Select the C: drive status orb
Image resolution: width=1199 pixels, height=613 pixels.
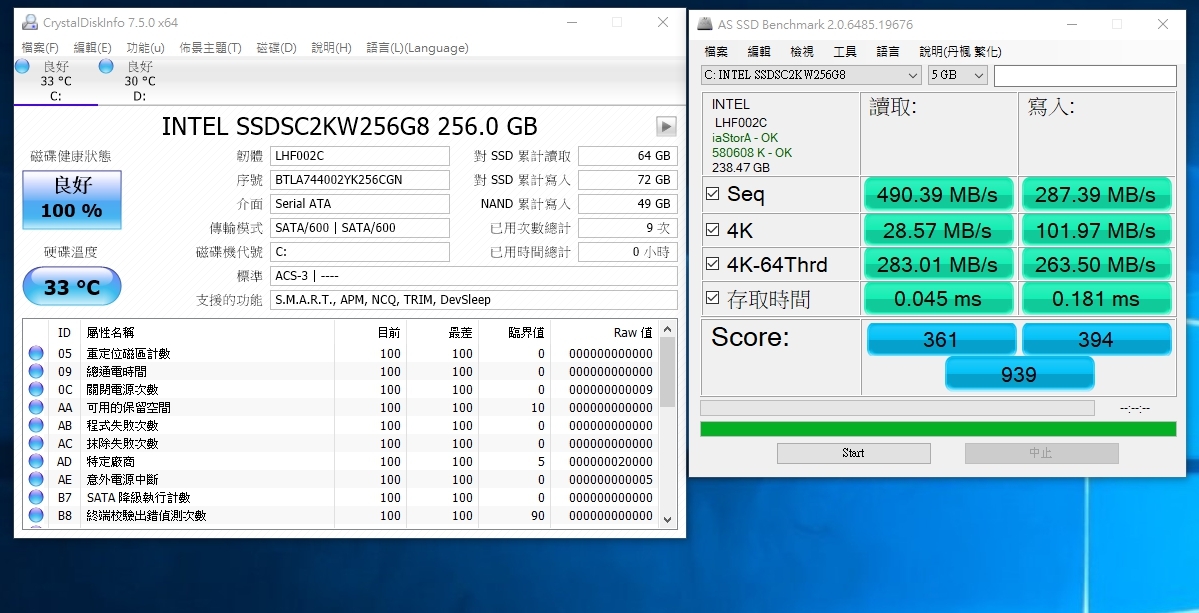[22, 66]
